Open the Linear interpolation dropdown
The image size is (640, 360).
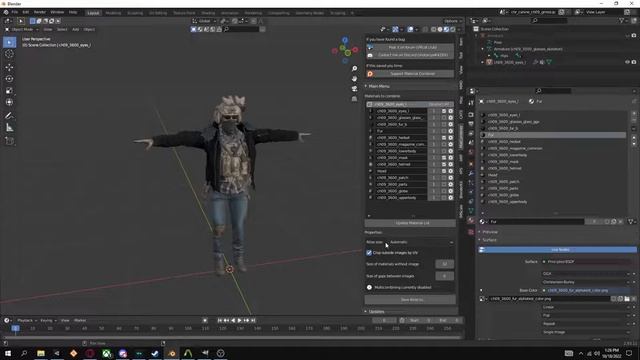pos(586,307)
